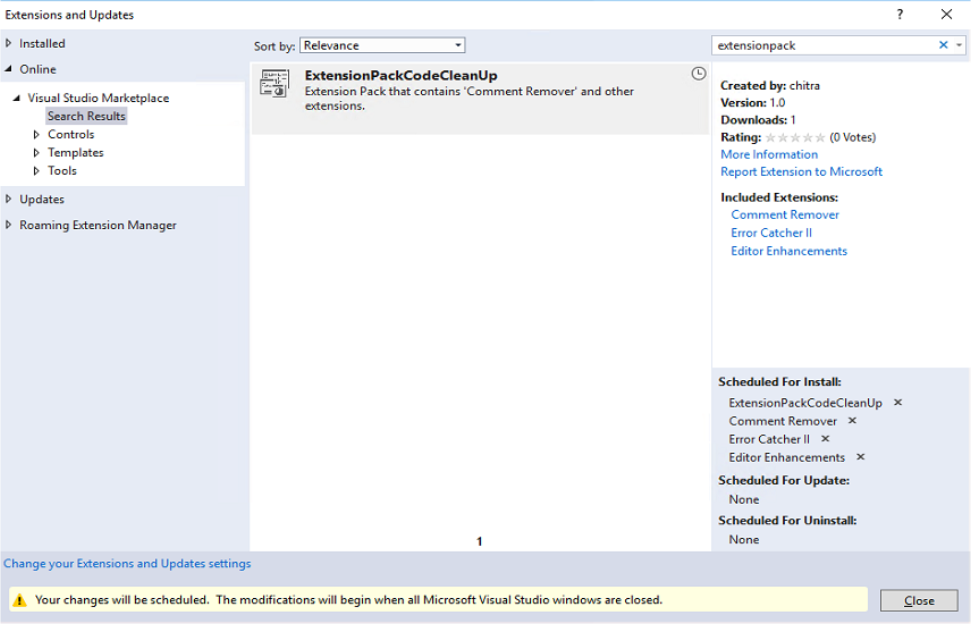971x624 pixels.
Task: Click the scheduled clock icon on ExtensionPackCodeCleanUp
Action: tap(699, 74)
